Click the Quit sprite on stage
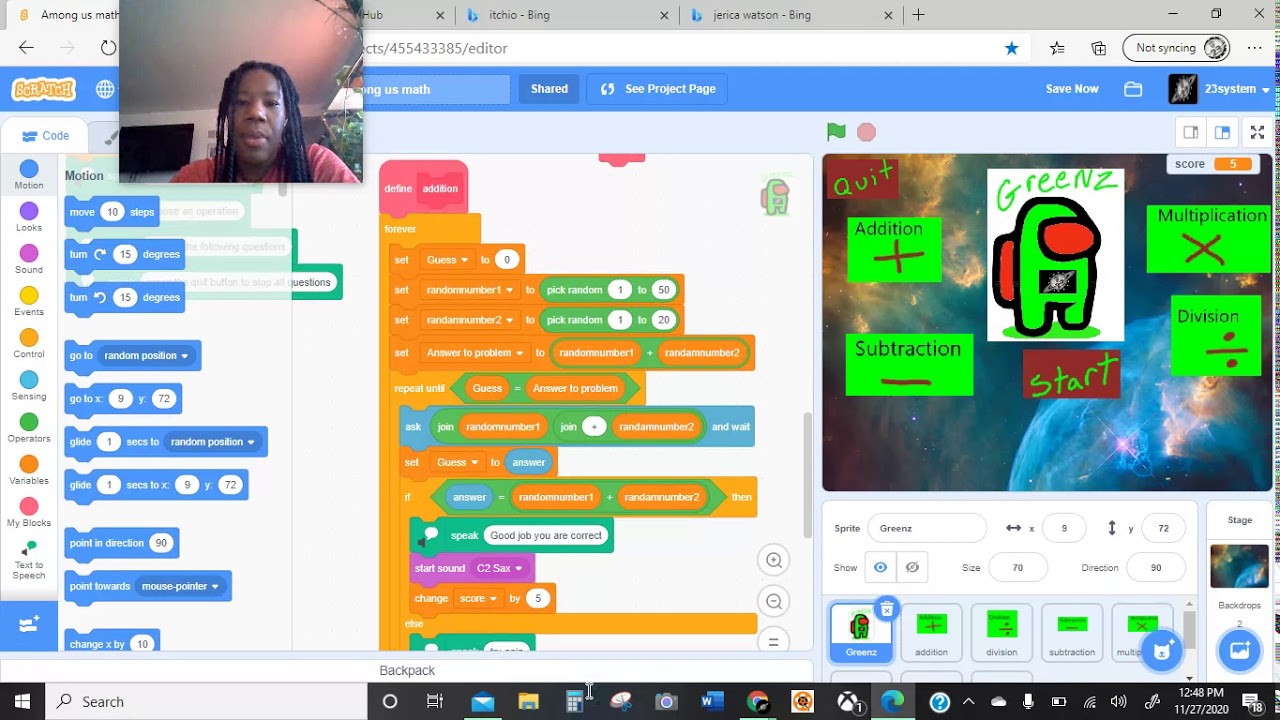The image size is (1280, 720). pos(861,181)
